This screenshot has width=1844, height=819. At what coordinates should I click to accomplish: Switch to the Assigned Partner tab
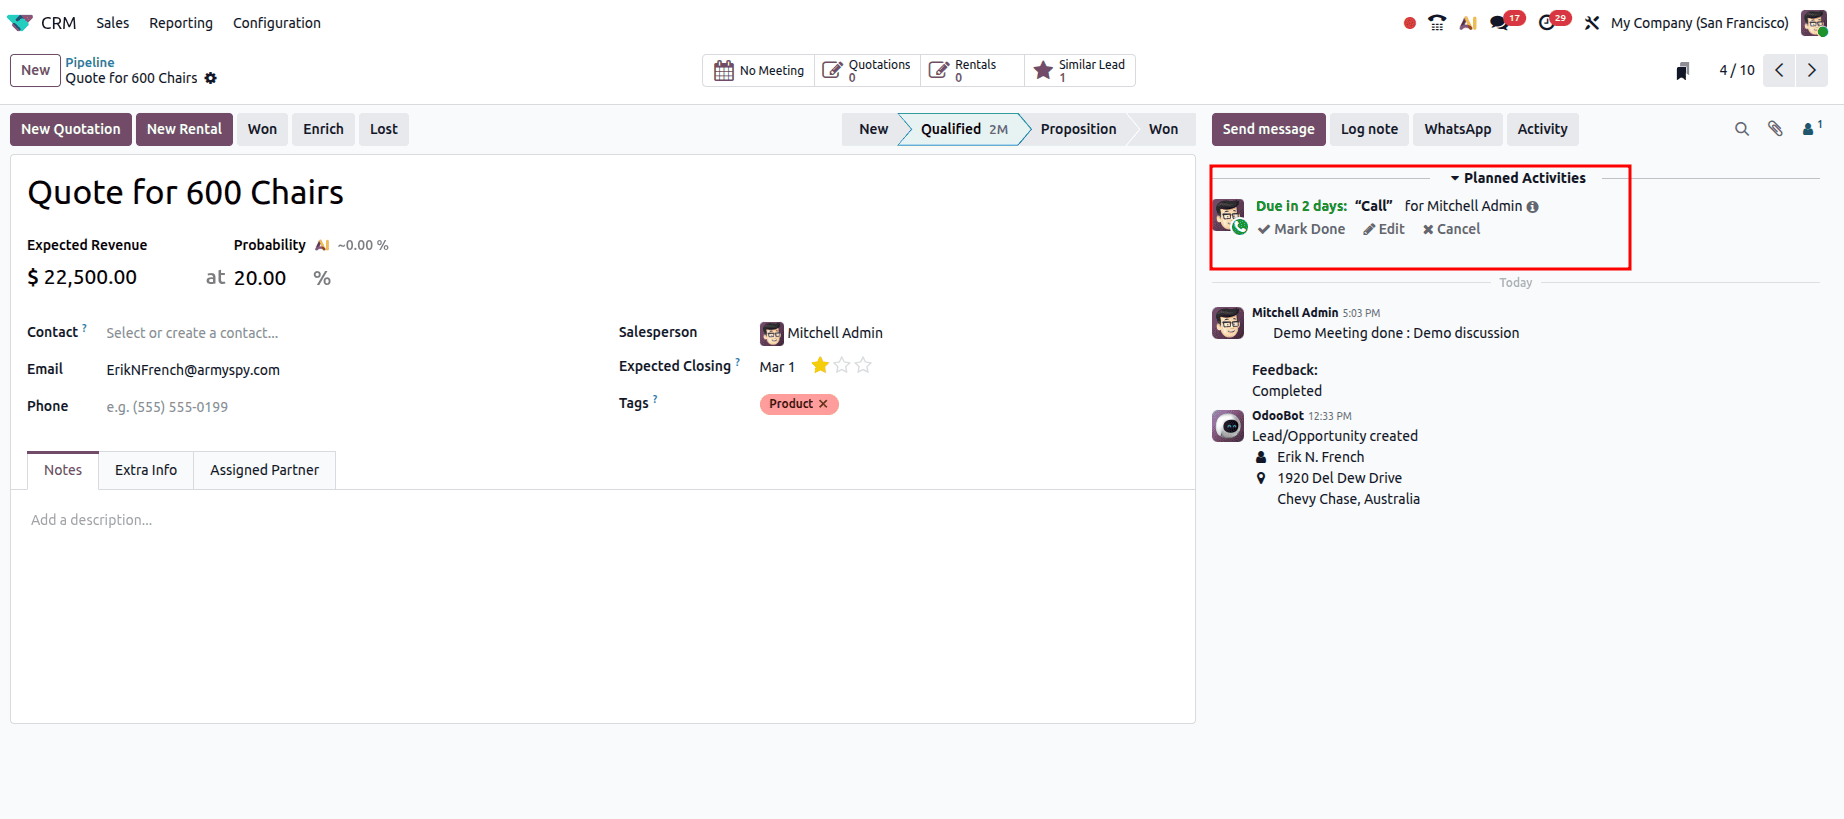tap(264, 470)
